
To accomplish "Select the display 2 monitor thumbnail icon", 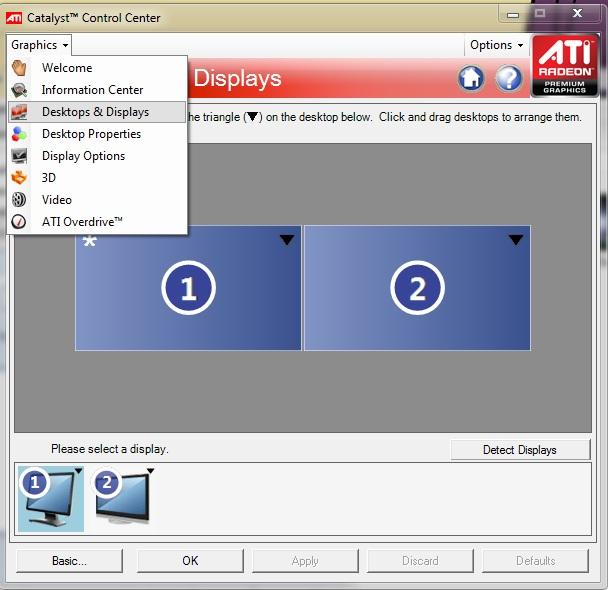I will [123, 499].
